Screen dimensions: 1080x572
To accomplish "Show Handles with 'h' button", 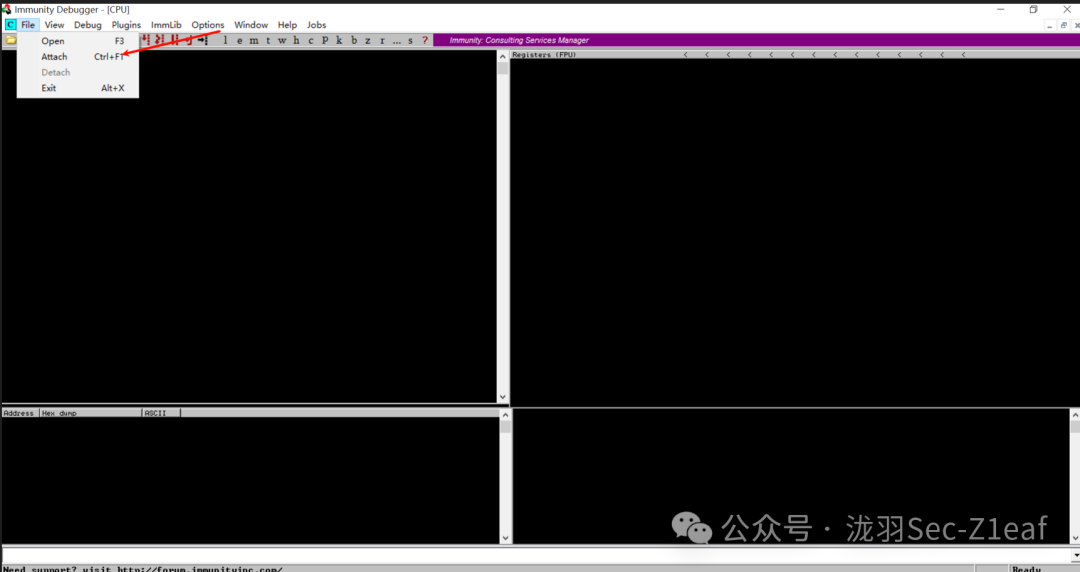I will pos(296,40).
